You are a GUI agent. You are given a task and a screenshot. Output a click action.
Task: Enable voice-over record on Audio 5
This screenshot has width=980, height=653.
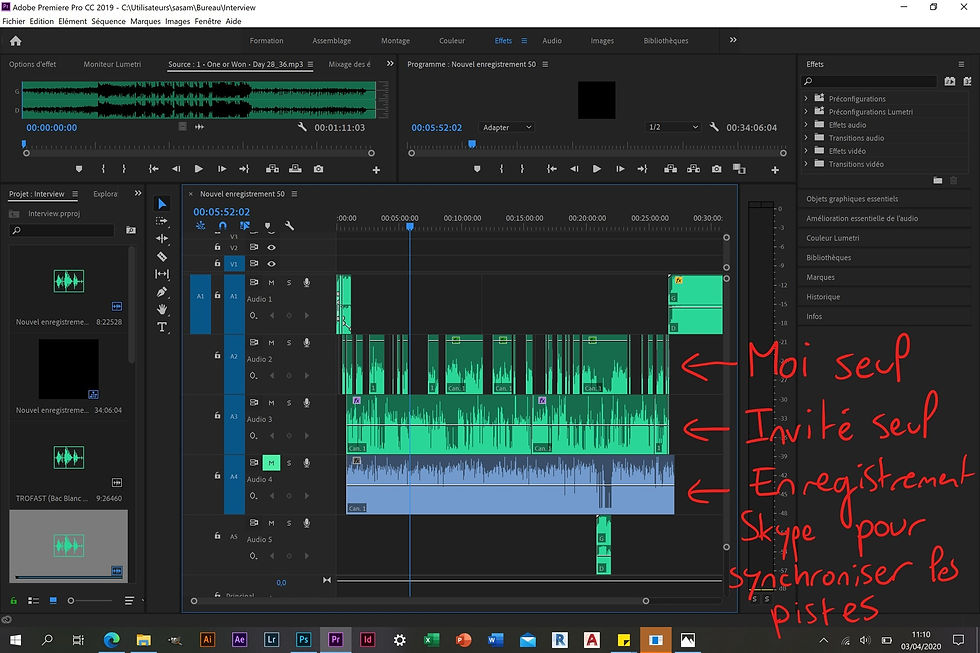point(306,523)
